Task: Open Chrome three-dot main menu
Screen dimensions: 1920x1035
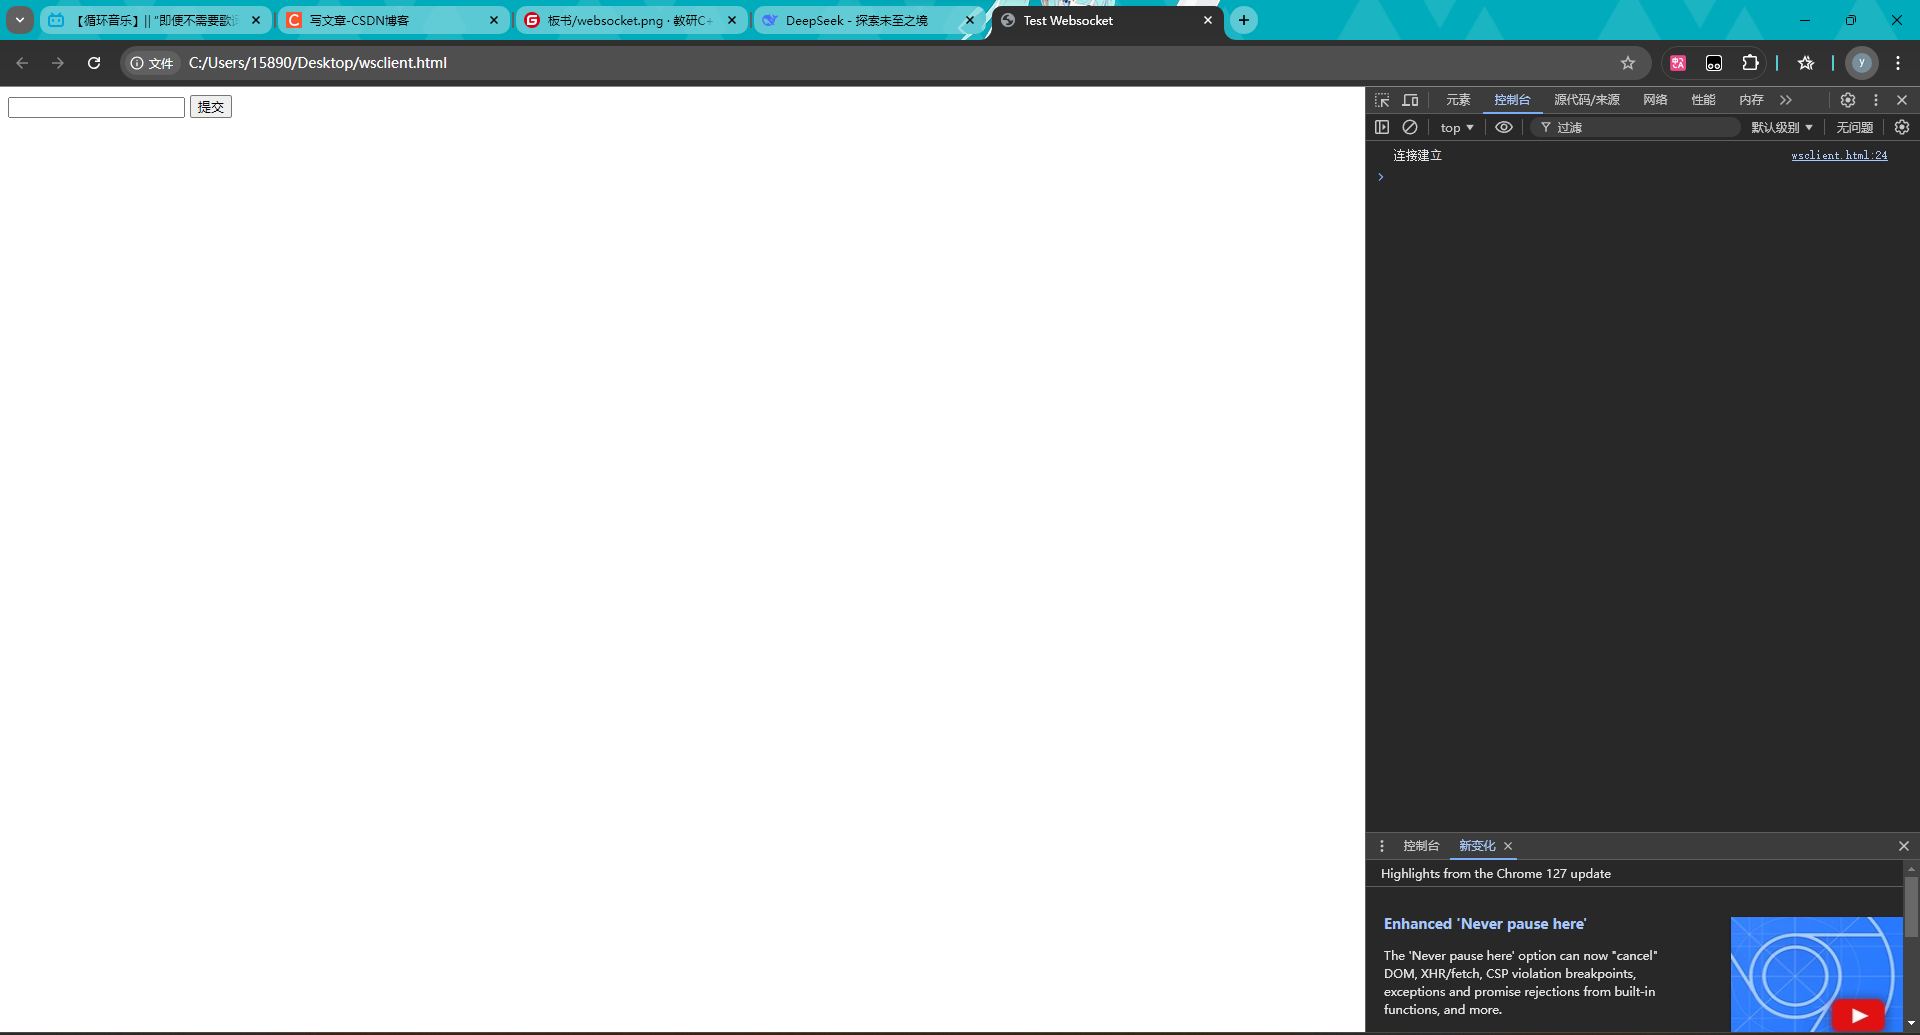Action: point(1898,63)
